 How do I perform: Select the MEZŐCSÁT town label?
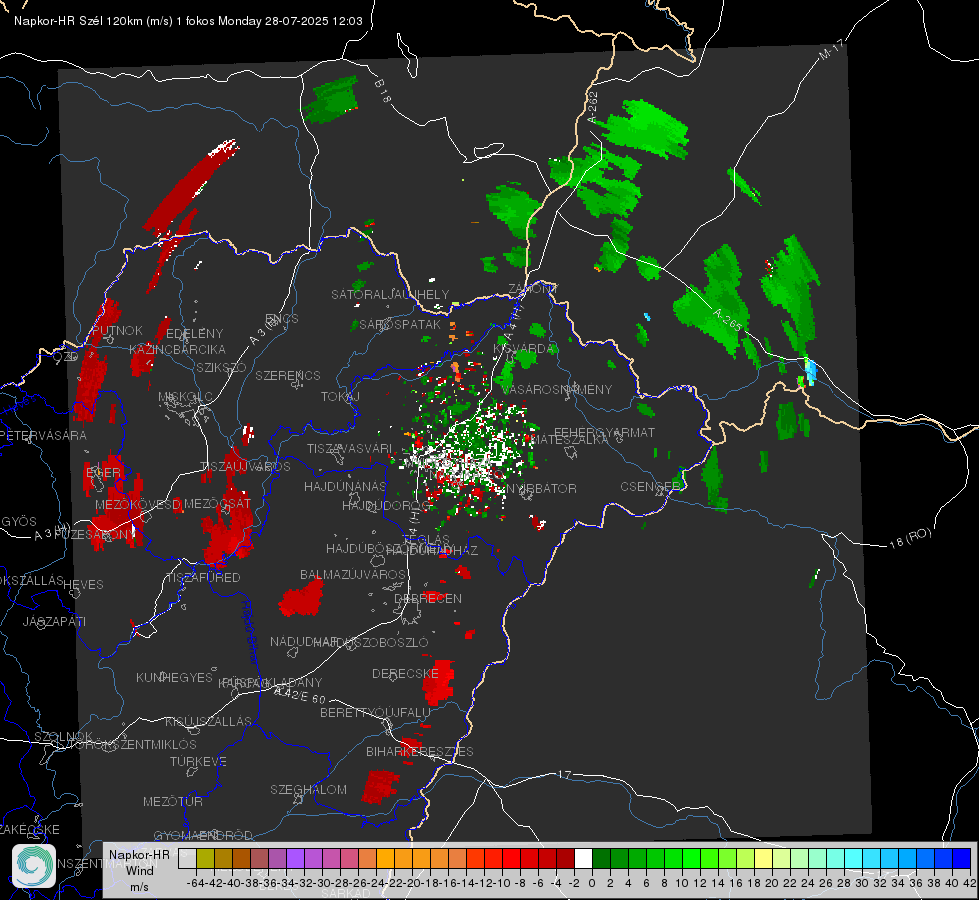tap(217, 503)
